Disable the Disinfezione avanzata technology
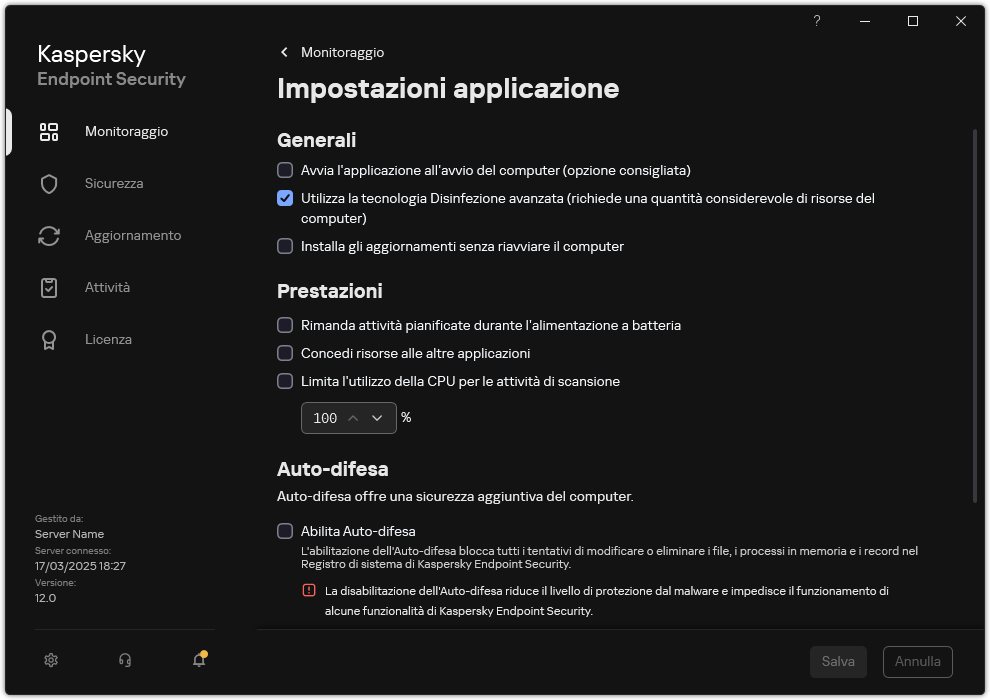The height and width of the screenshot is (700, 990). click(285, 198)
